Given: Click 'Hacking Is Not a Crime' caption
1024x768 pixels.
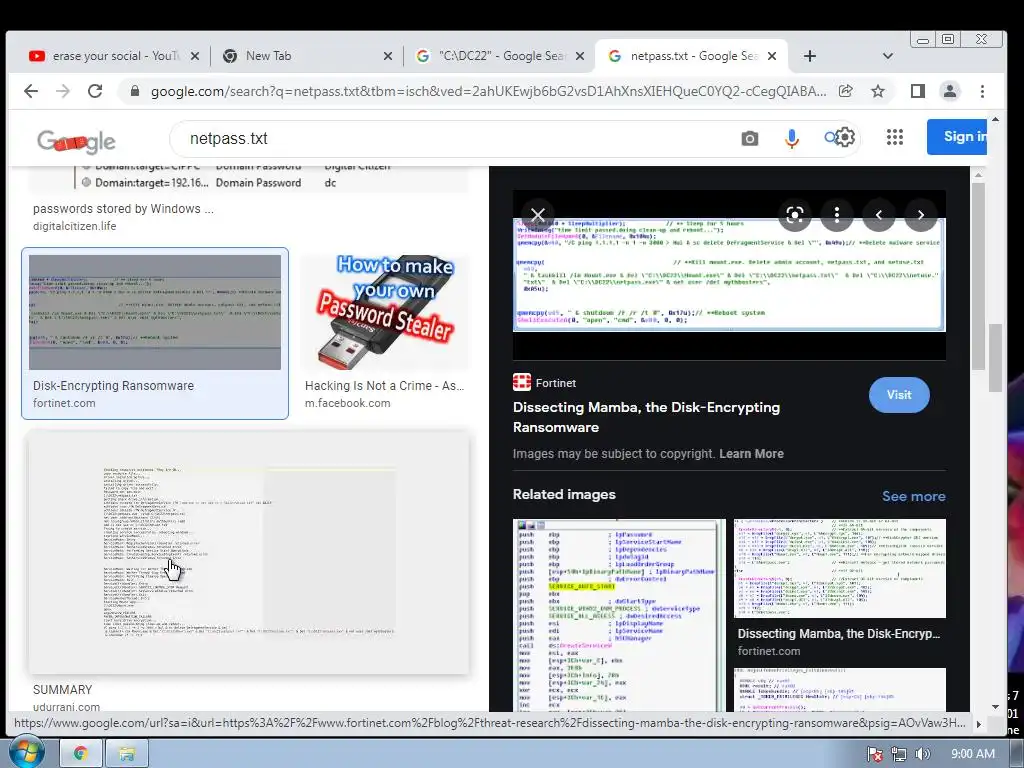Looking at the screenshot, I should click(384, 386).
